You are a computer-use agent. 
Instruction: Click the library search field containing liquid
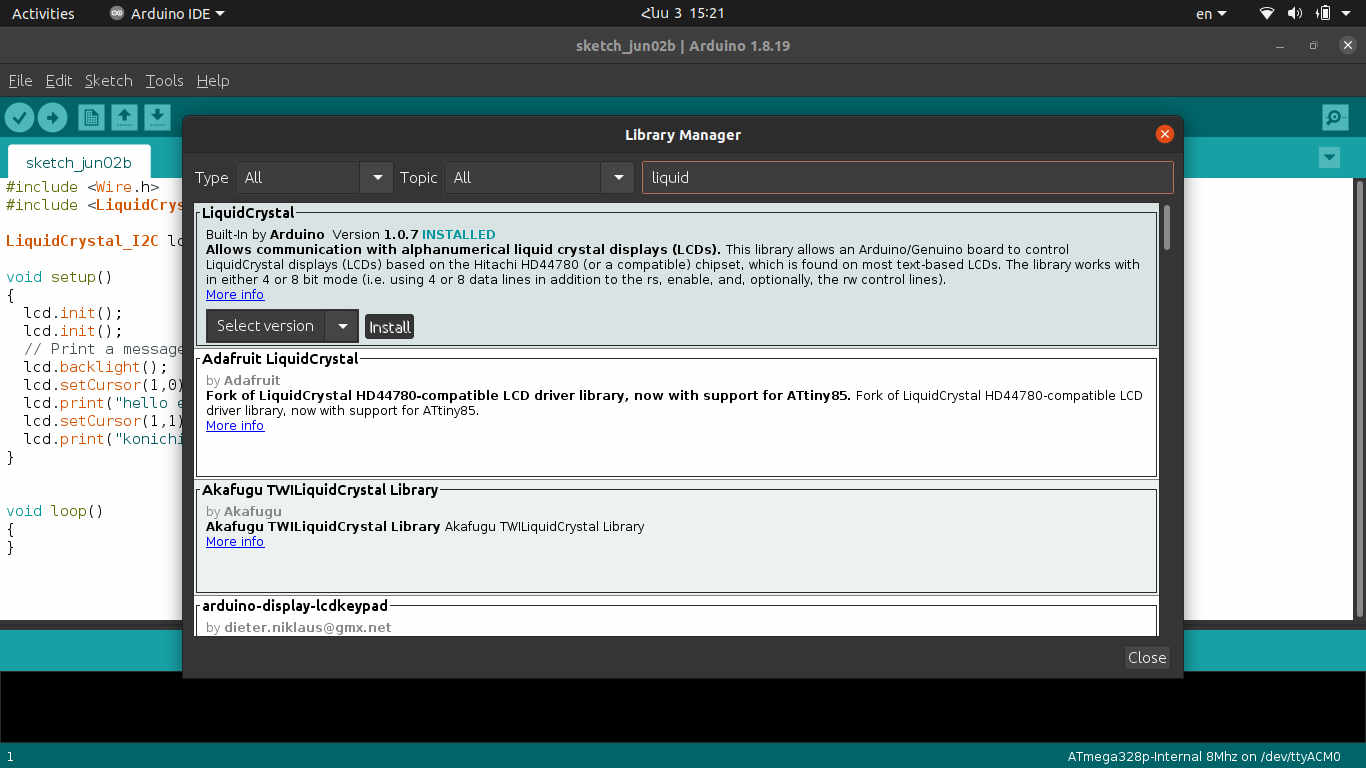(x=907, y=178)
